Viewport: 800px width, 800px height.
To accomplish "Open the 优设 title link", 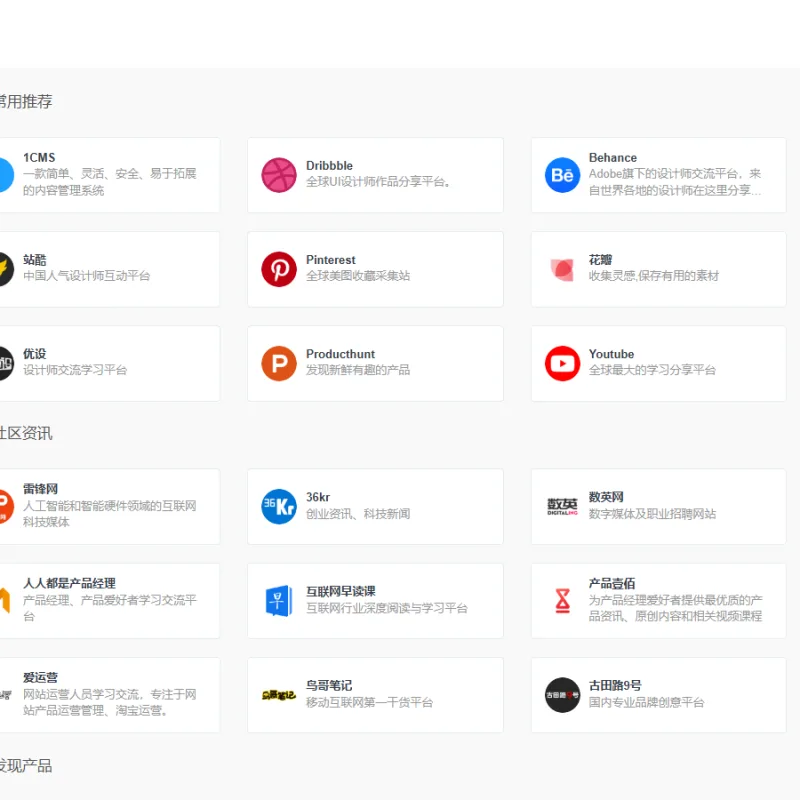I will tap(35, 354).
